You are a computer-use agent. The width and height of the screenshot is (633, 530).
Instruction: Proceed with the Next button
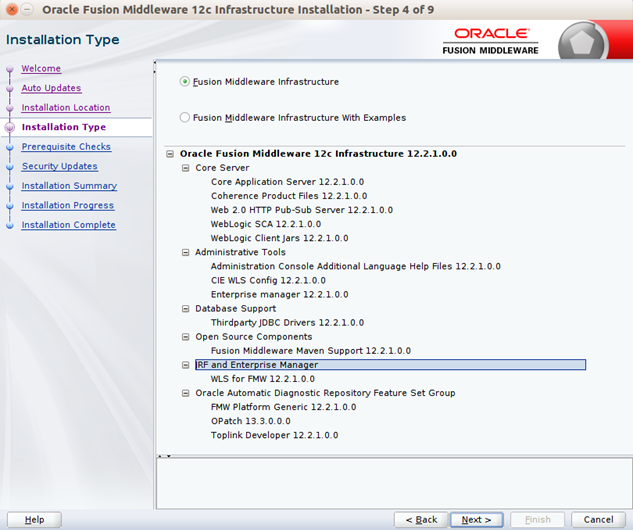[x=476, y=520]
